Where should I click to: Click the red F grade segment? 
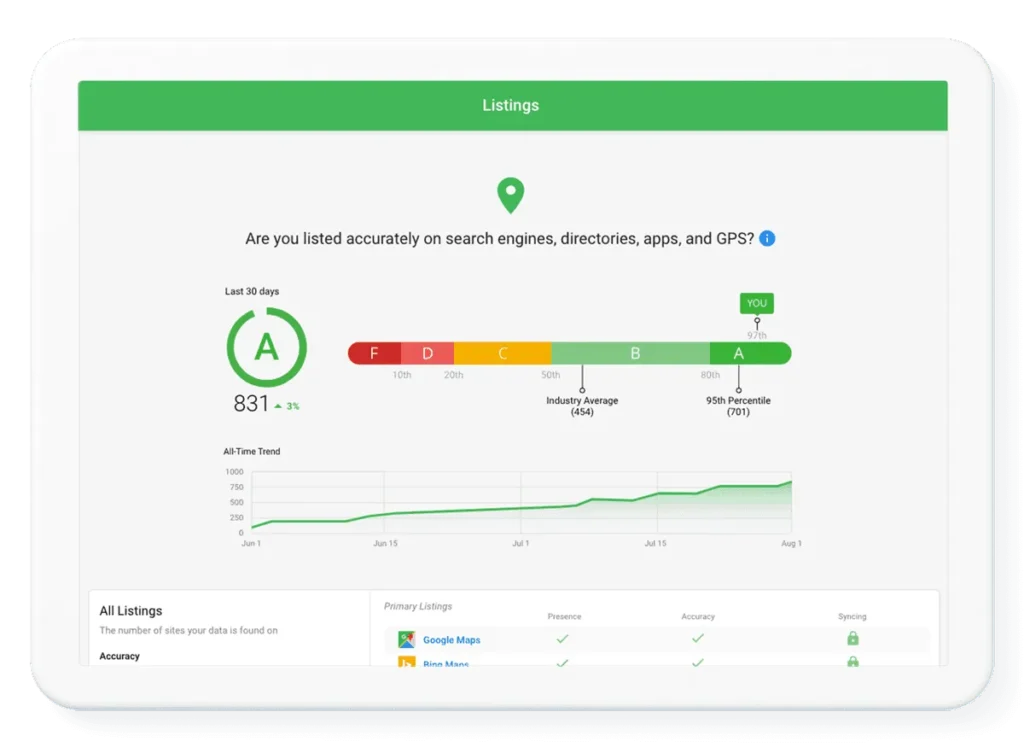(374, 353)
